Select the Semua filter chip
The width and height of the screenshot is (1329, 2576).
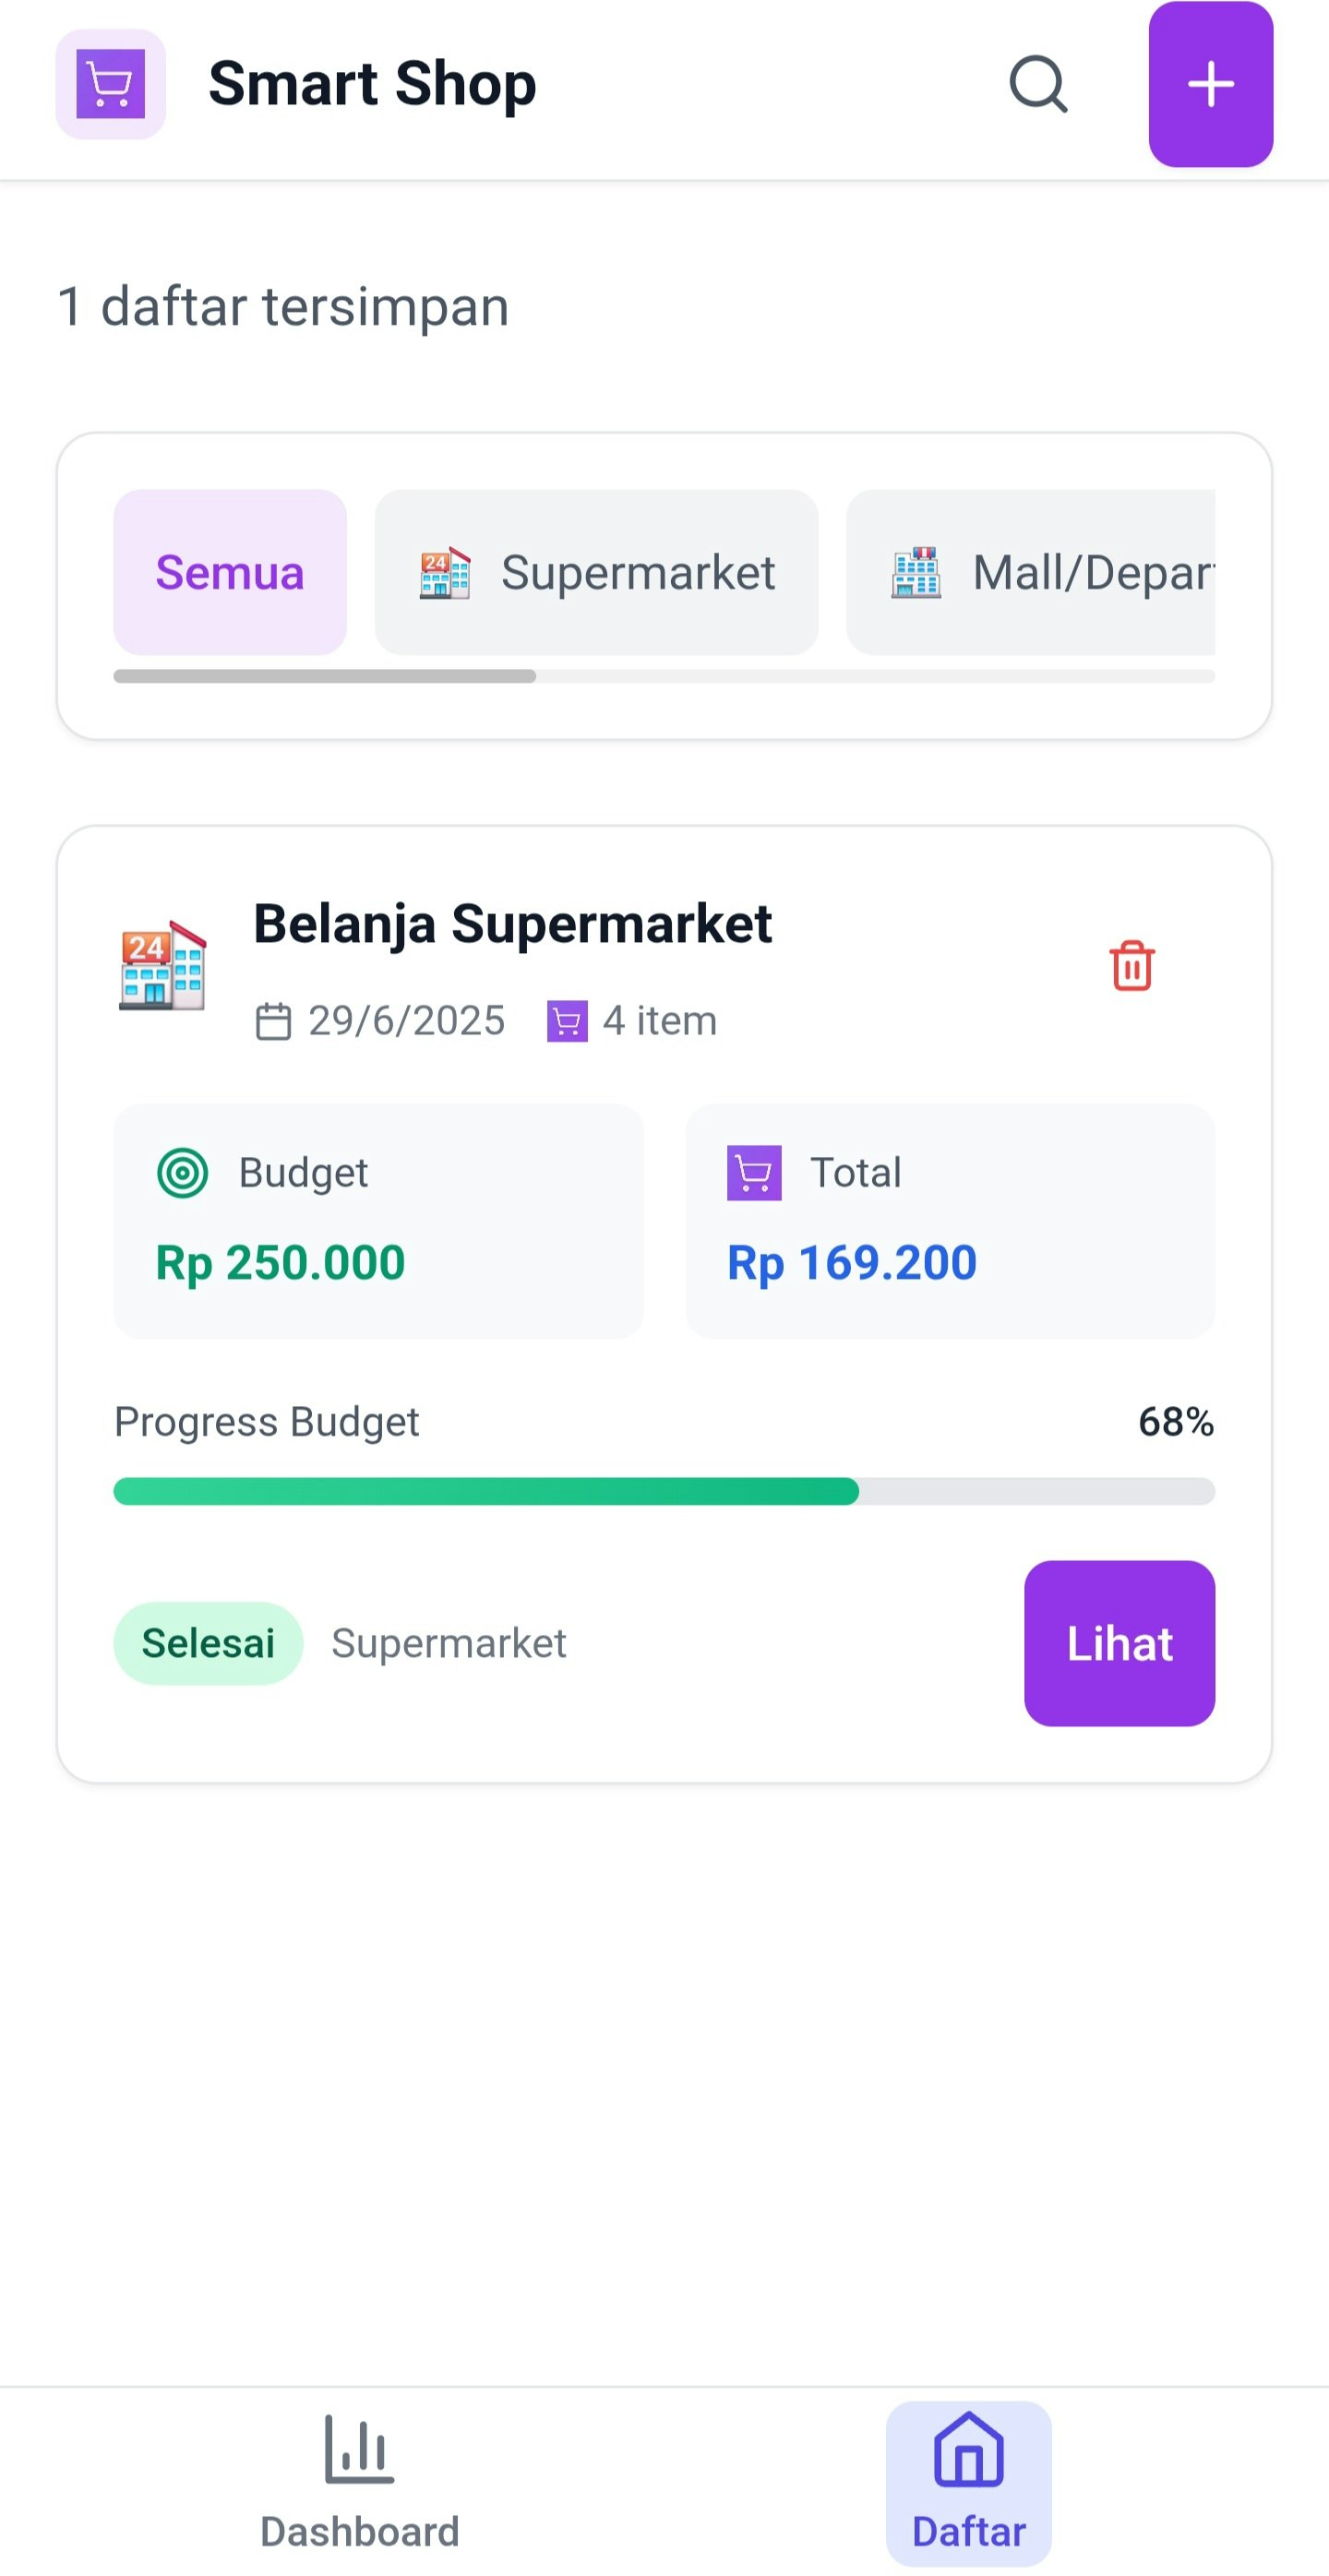pos(230,572)
